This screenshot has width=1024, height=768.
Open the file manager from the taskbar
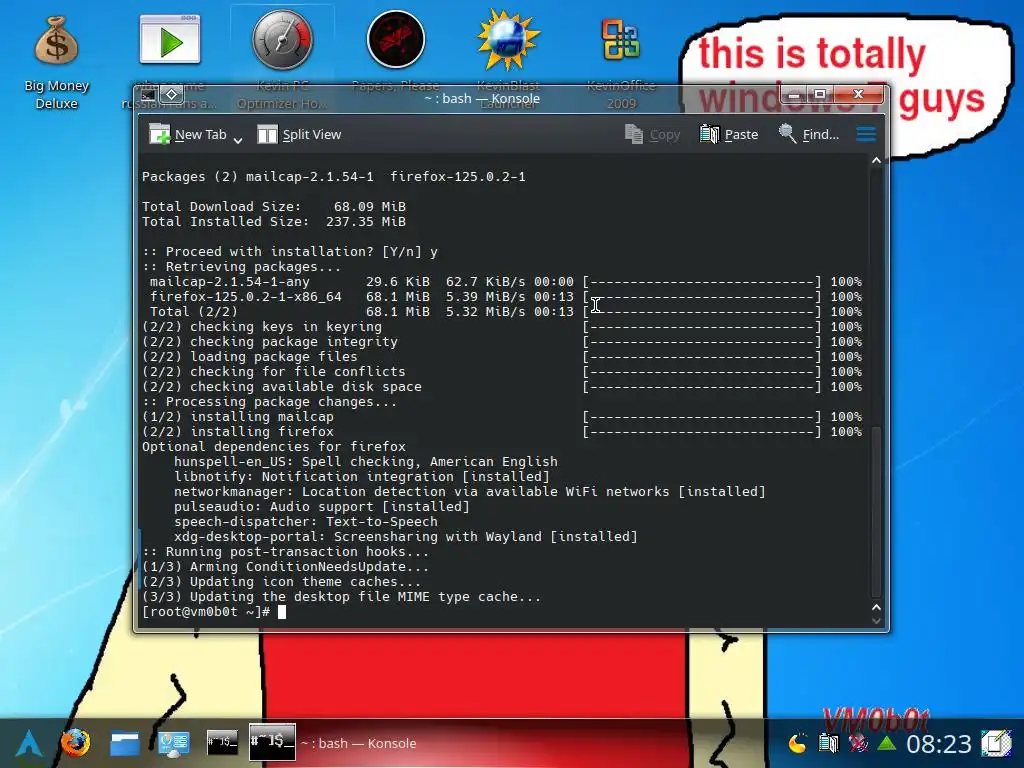pyautogui.click(x=124, y=743)
